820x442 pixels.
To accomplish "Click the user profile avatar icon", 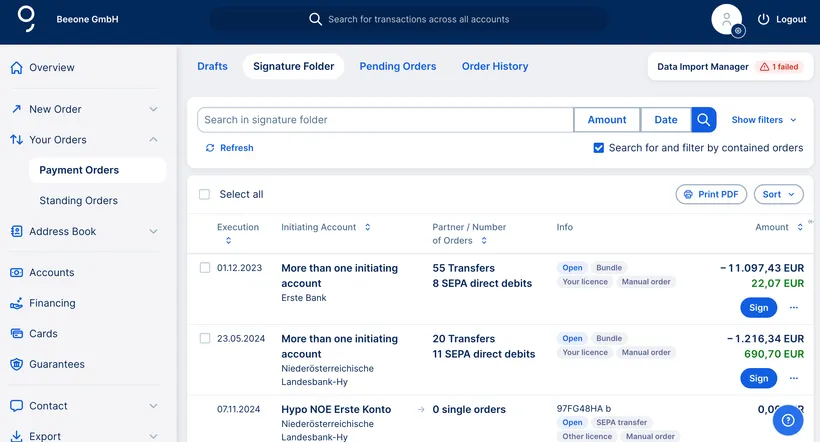I will [x=726, y=19].
